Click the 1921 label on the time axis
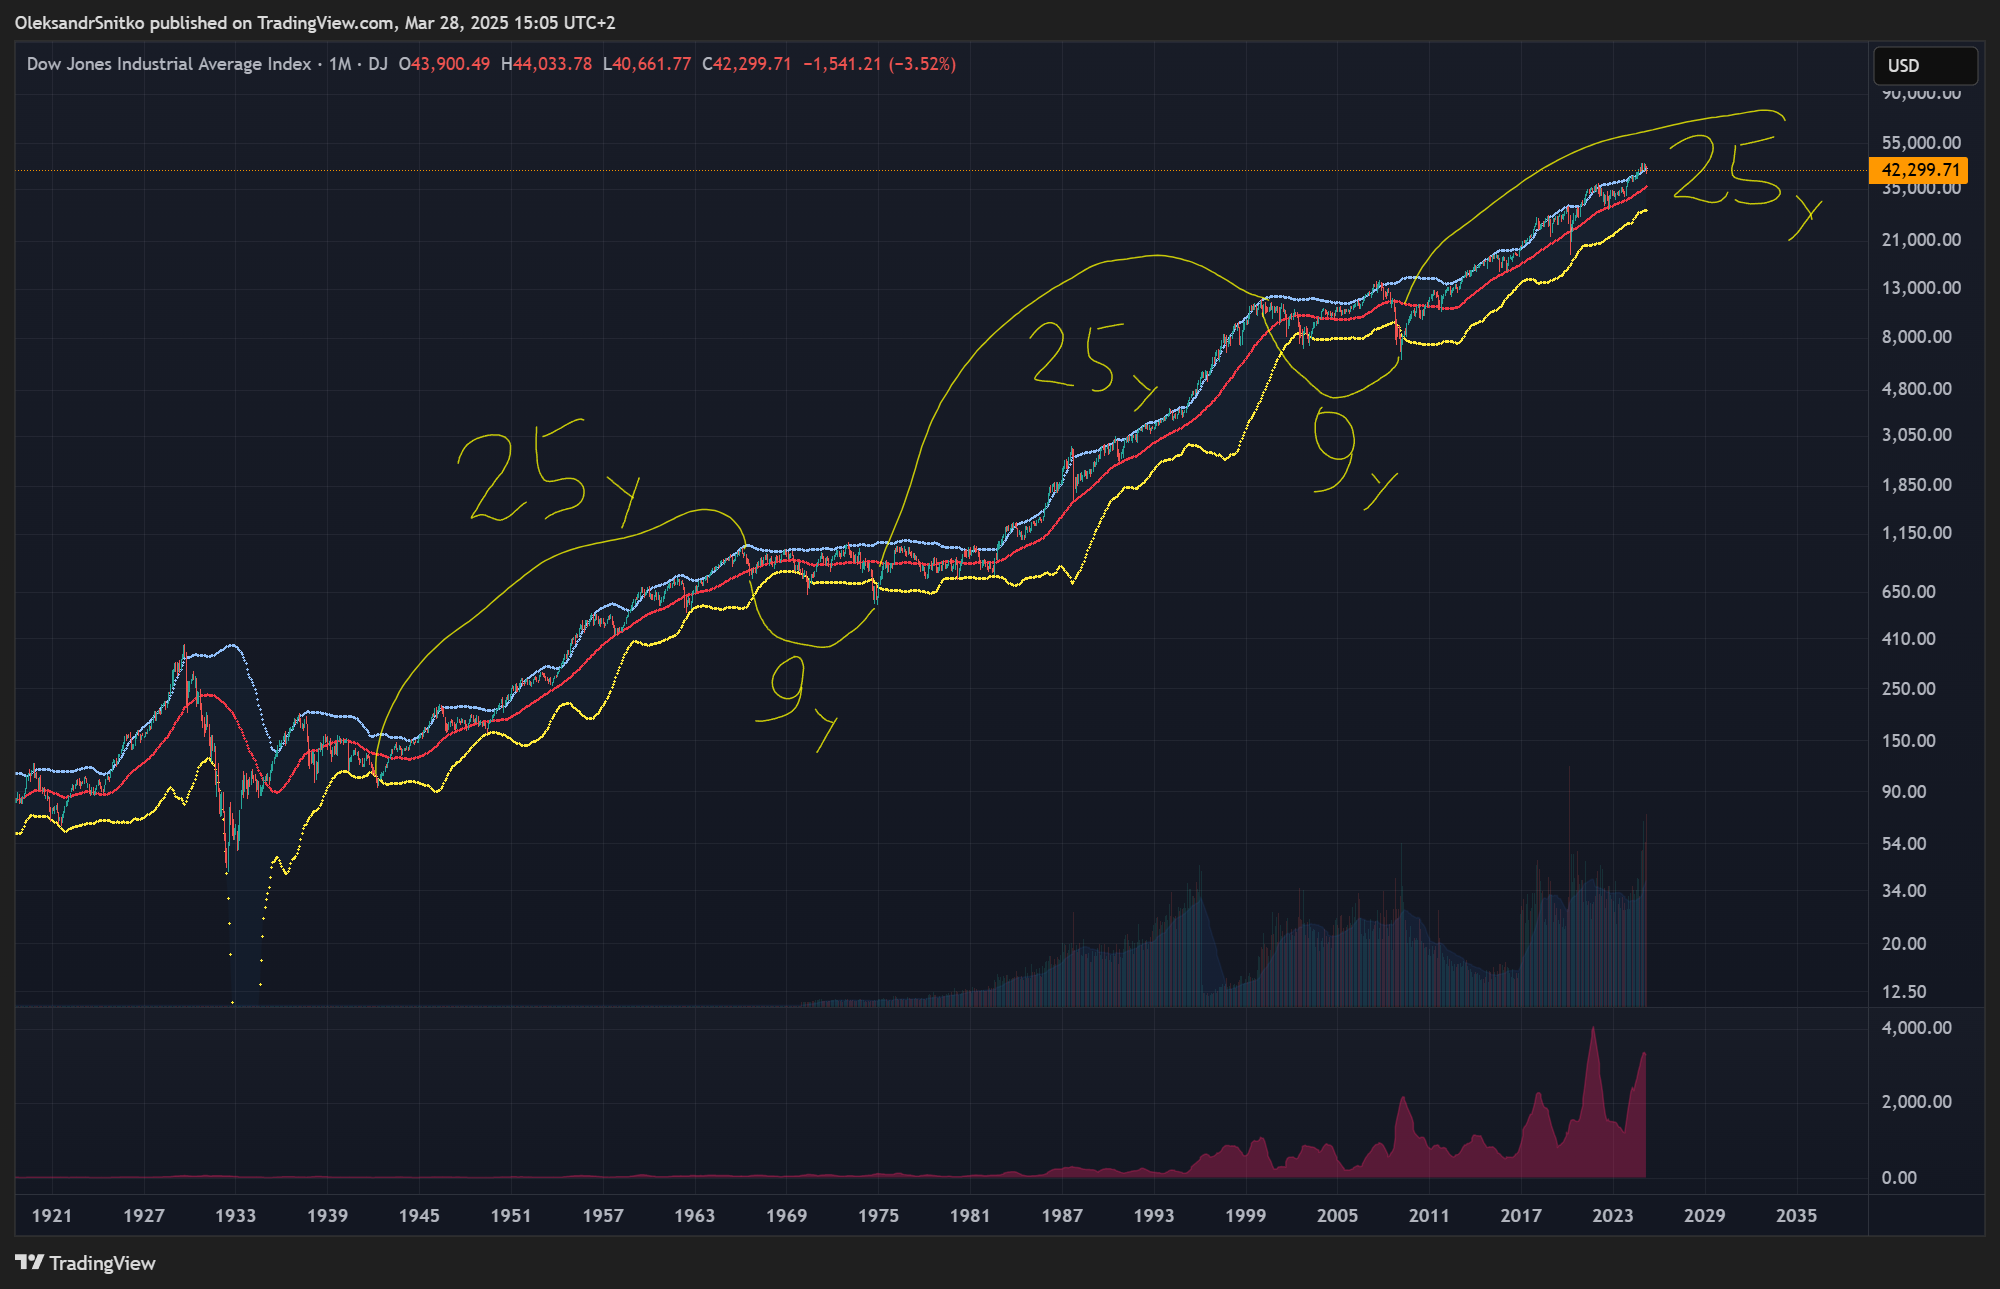The width and height of the screenshot is (2000, 1289). tap(52, 1215)
